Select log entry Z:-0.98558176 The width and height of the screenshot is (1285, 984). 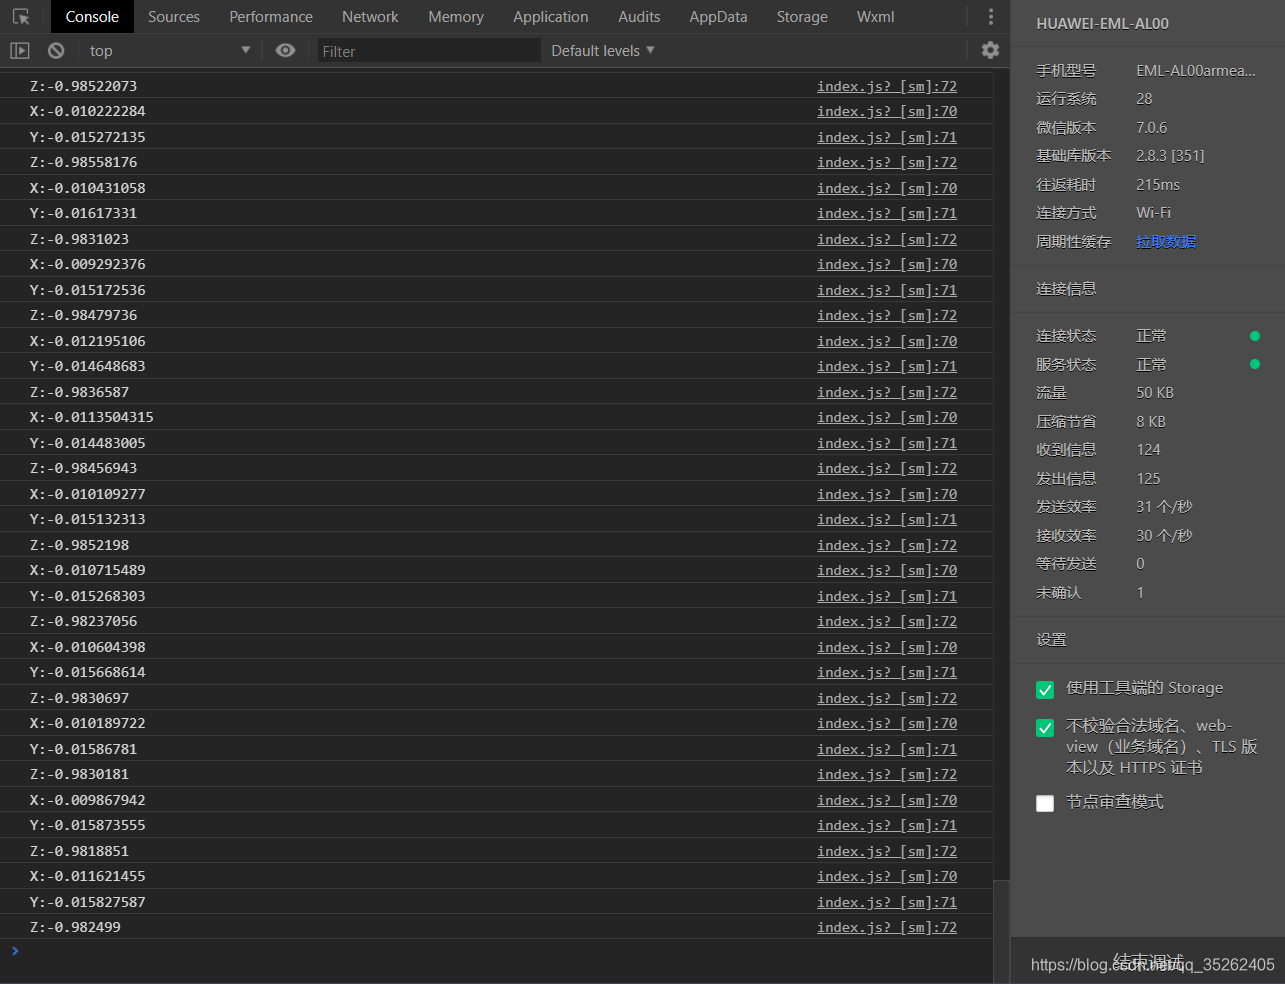[x=84, y=162]
